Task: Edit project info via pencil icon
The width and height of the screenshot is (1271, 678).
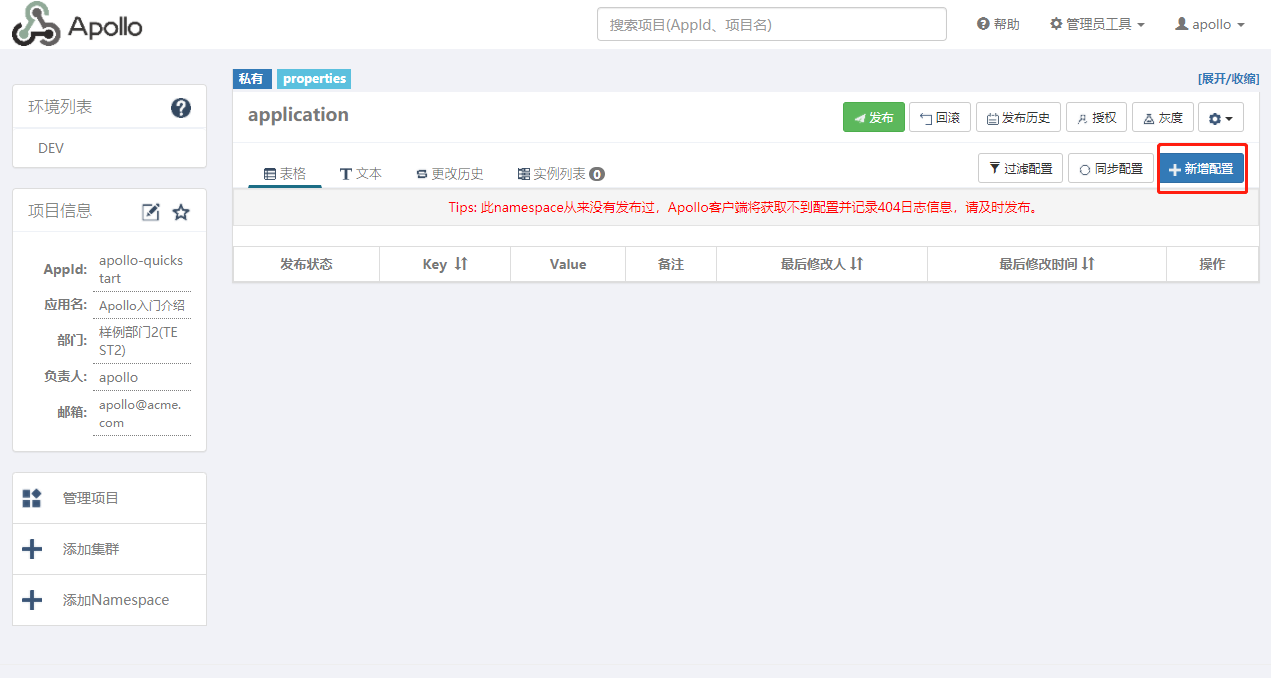Action: 151,211
